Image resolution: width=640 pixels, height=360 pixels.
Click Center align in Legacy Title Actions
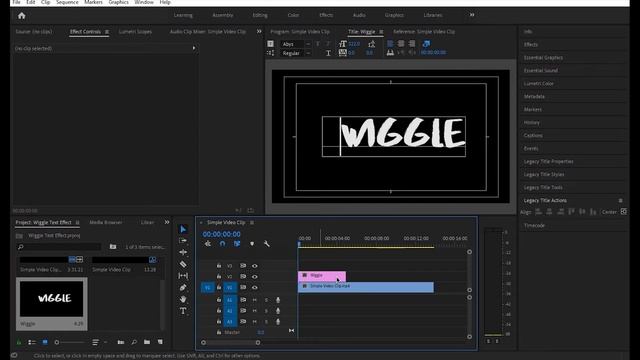click(624, 211)
